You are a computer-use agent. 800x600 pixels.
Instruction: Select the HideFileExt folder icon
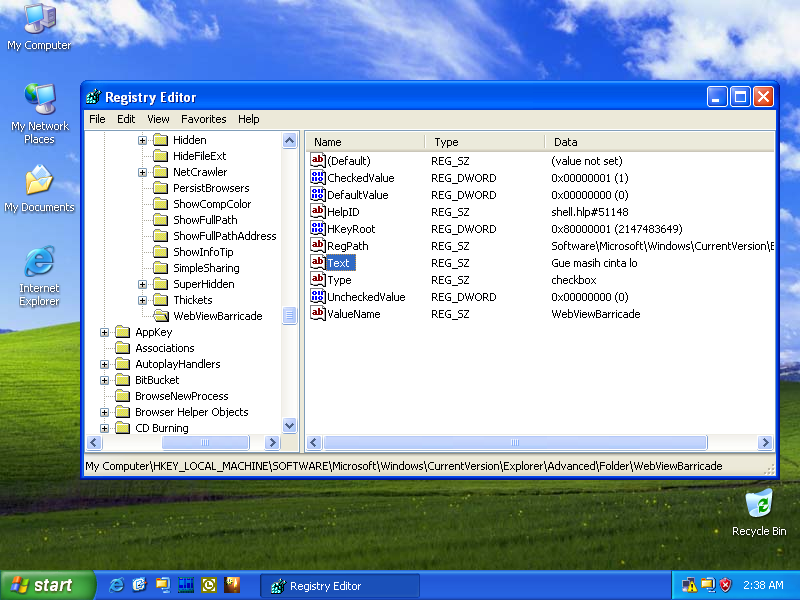(x=160, y=156)
